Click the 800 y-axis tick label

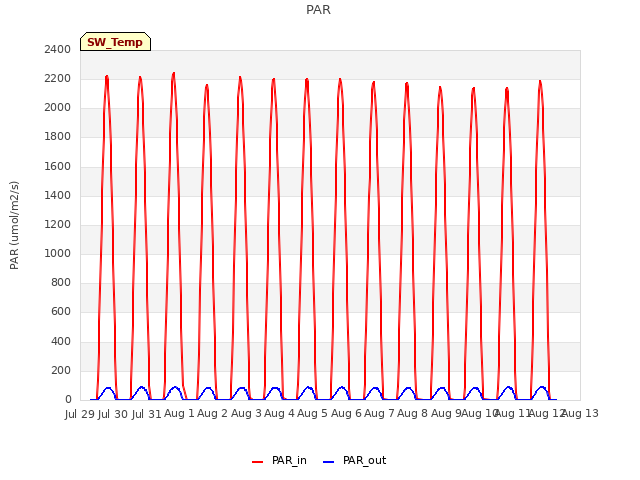click(61, 282)
